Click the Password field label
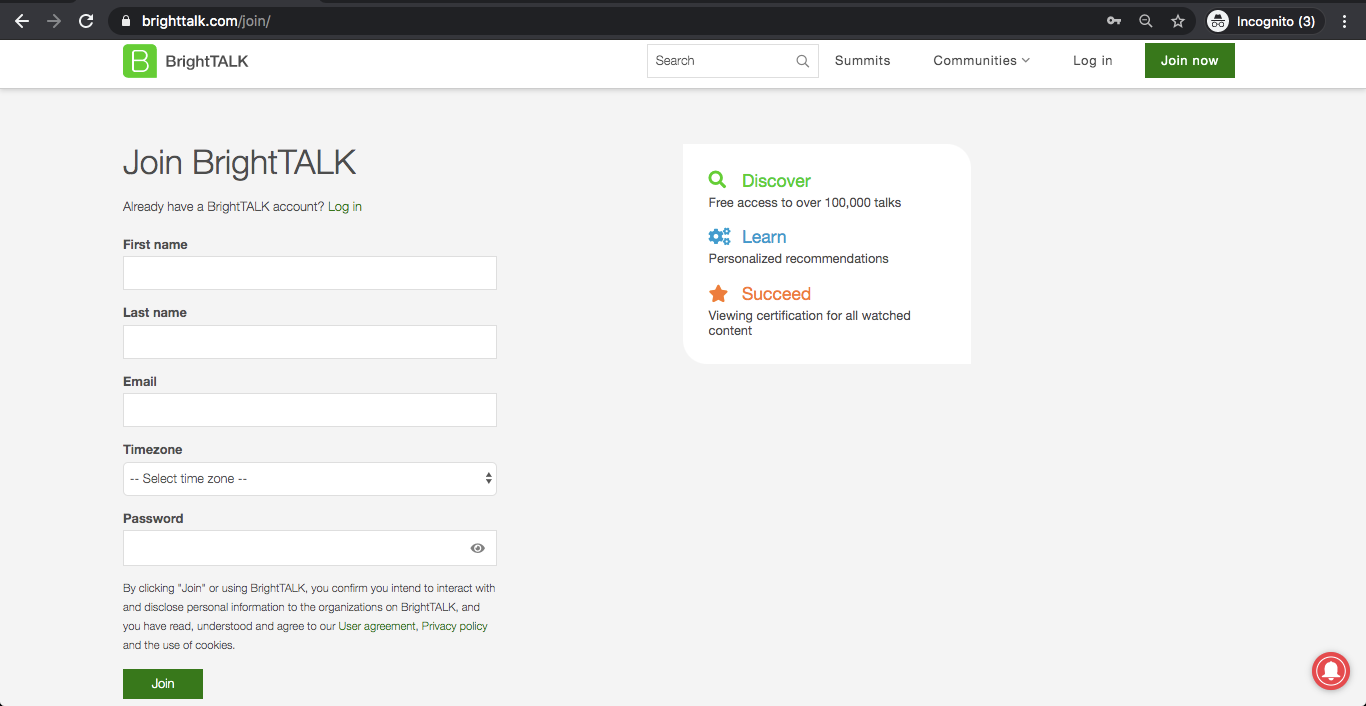The width and height of the screenshot is (1366, 706). point(153,519)
